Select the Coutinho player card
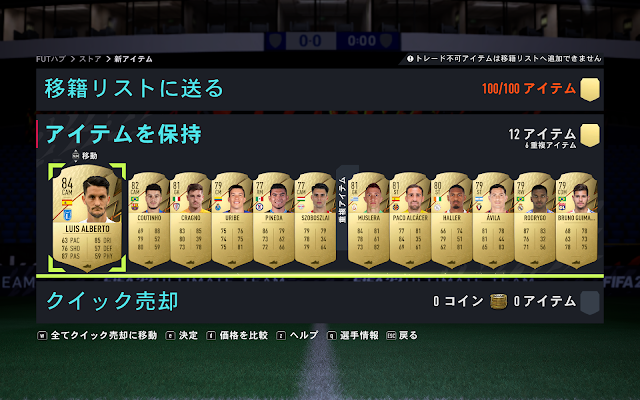640x400 pixels. [149, 220]
